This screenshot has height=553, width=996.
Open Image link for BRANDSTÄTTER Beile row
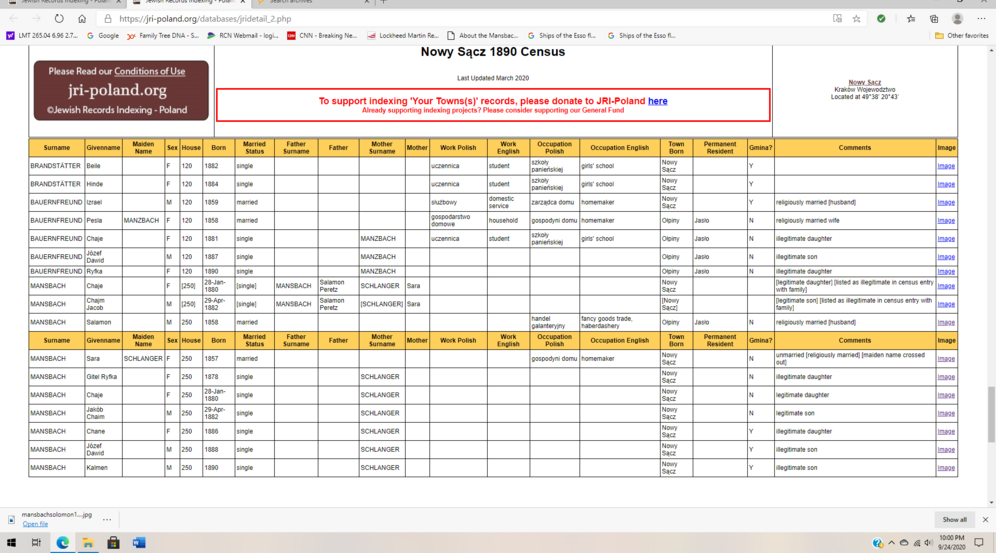coord(946,166)
